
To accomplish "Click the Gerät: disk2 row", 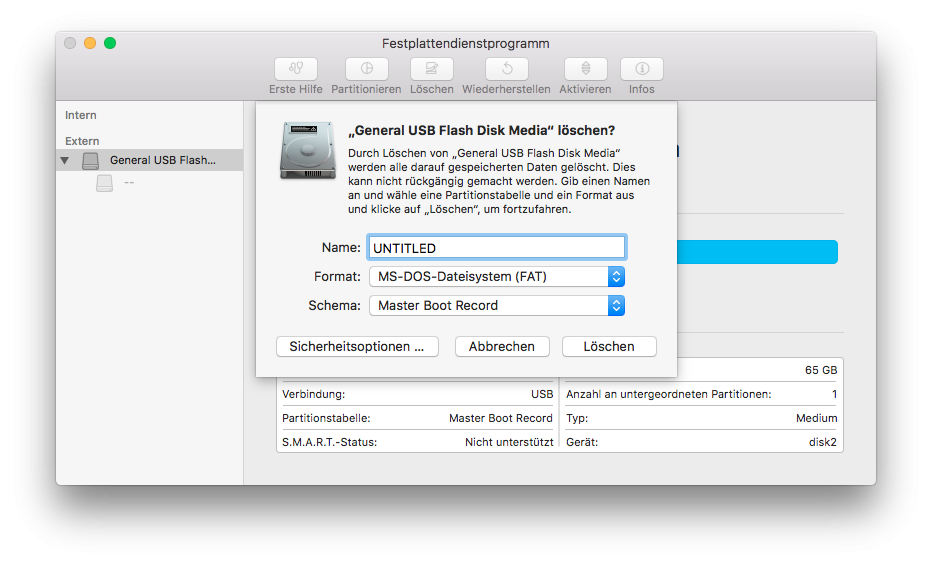I will (x=701, y=442).
